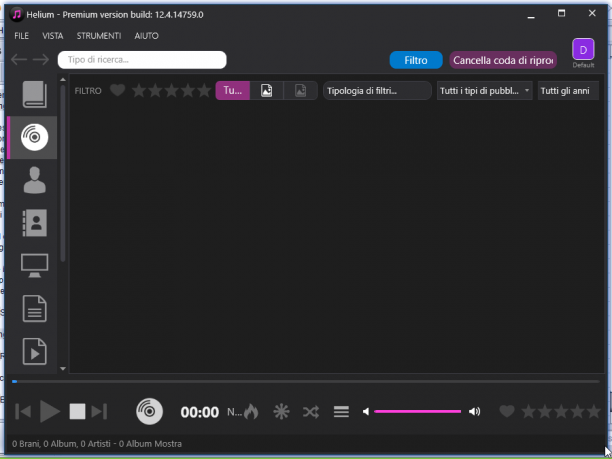Click the flame icon in player bar

point(251,411)
